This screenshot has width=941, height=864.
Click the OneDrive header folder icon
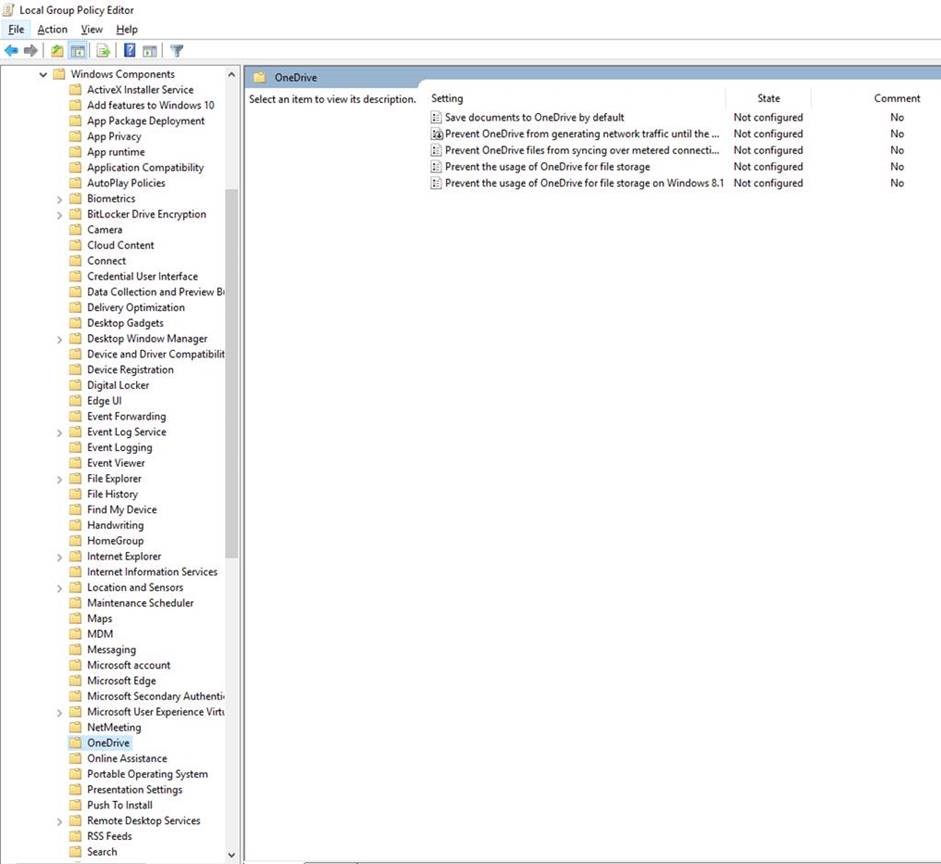[x=259, y=77]
